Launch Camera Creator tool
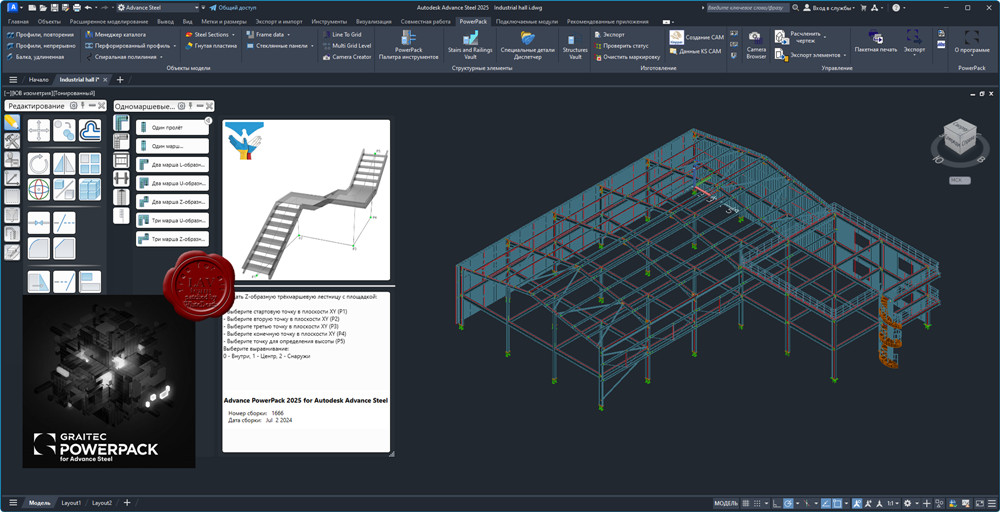The image size is (1000, 512). pos(347,57)
